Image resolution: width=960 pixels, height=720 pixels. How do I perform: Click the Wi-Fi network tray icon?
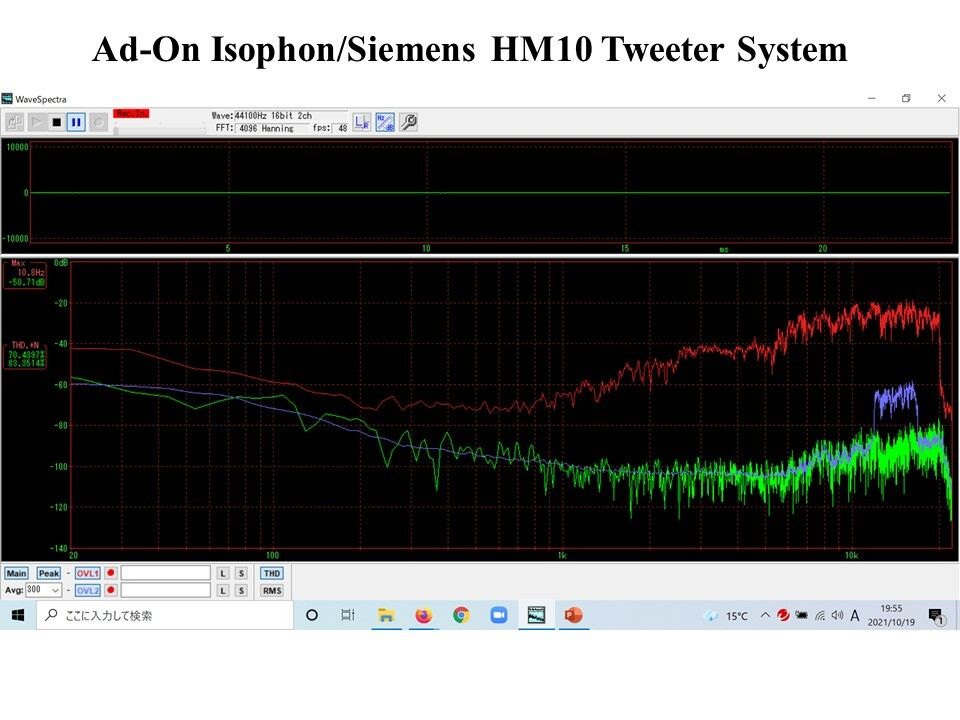point(820,616)
